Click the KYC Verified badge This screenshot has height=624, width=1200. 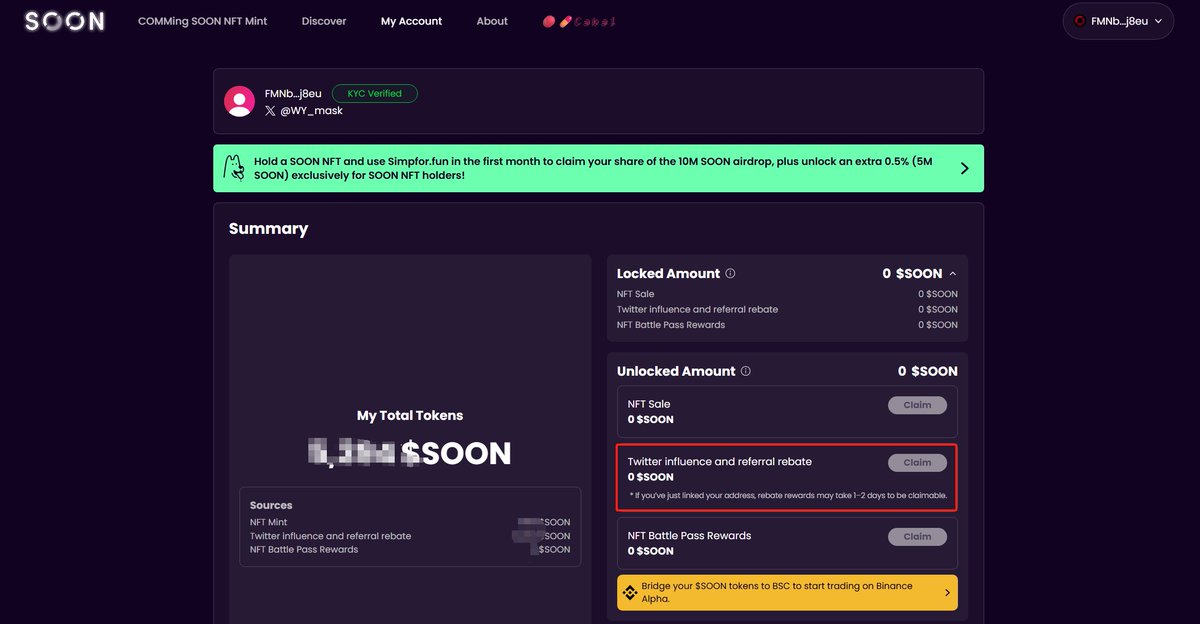click(375, 94)
